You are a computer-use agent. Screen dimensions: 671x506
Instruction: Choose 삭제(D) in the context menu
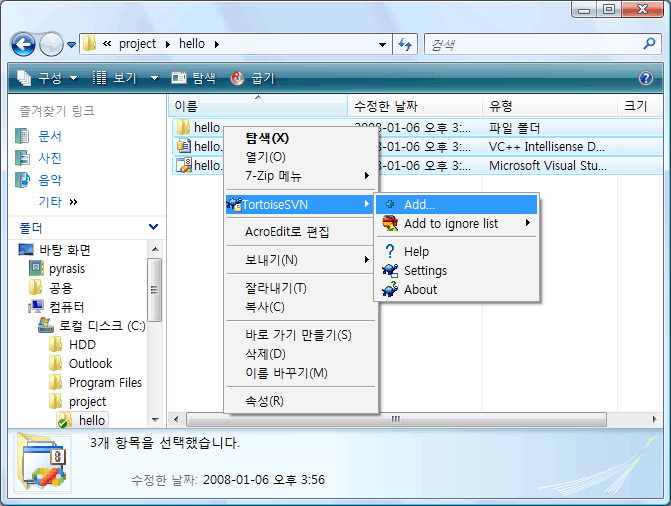[266, 354]
